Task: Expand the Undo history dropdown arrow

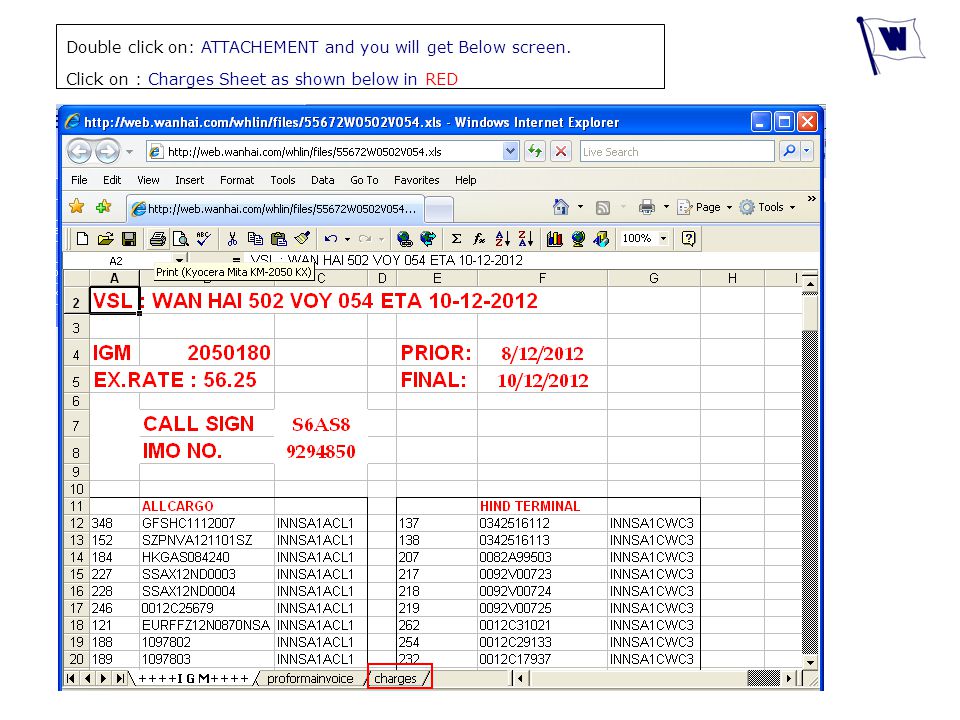Action: [x=347, y=239]
